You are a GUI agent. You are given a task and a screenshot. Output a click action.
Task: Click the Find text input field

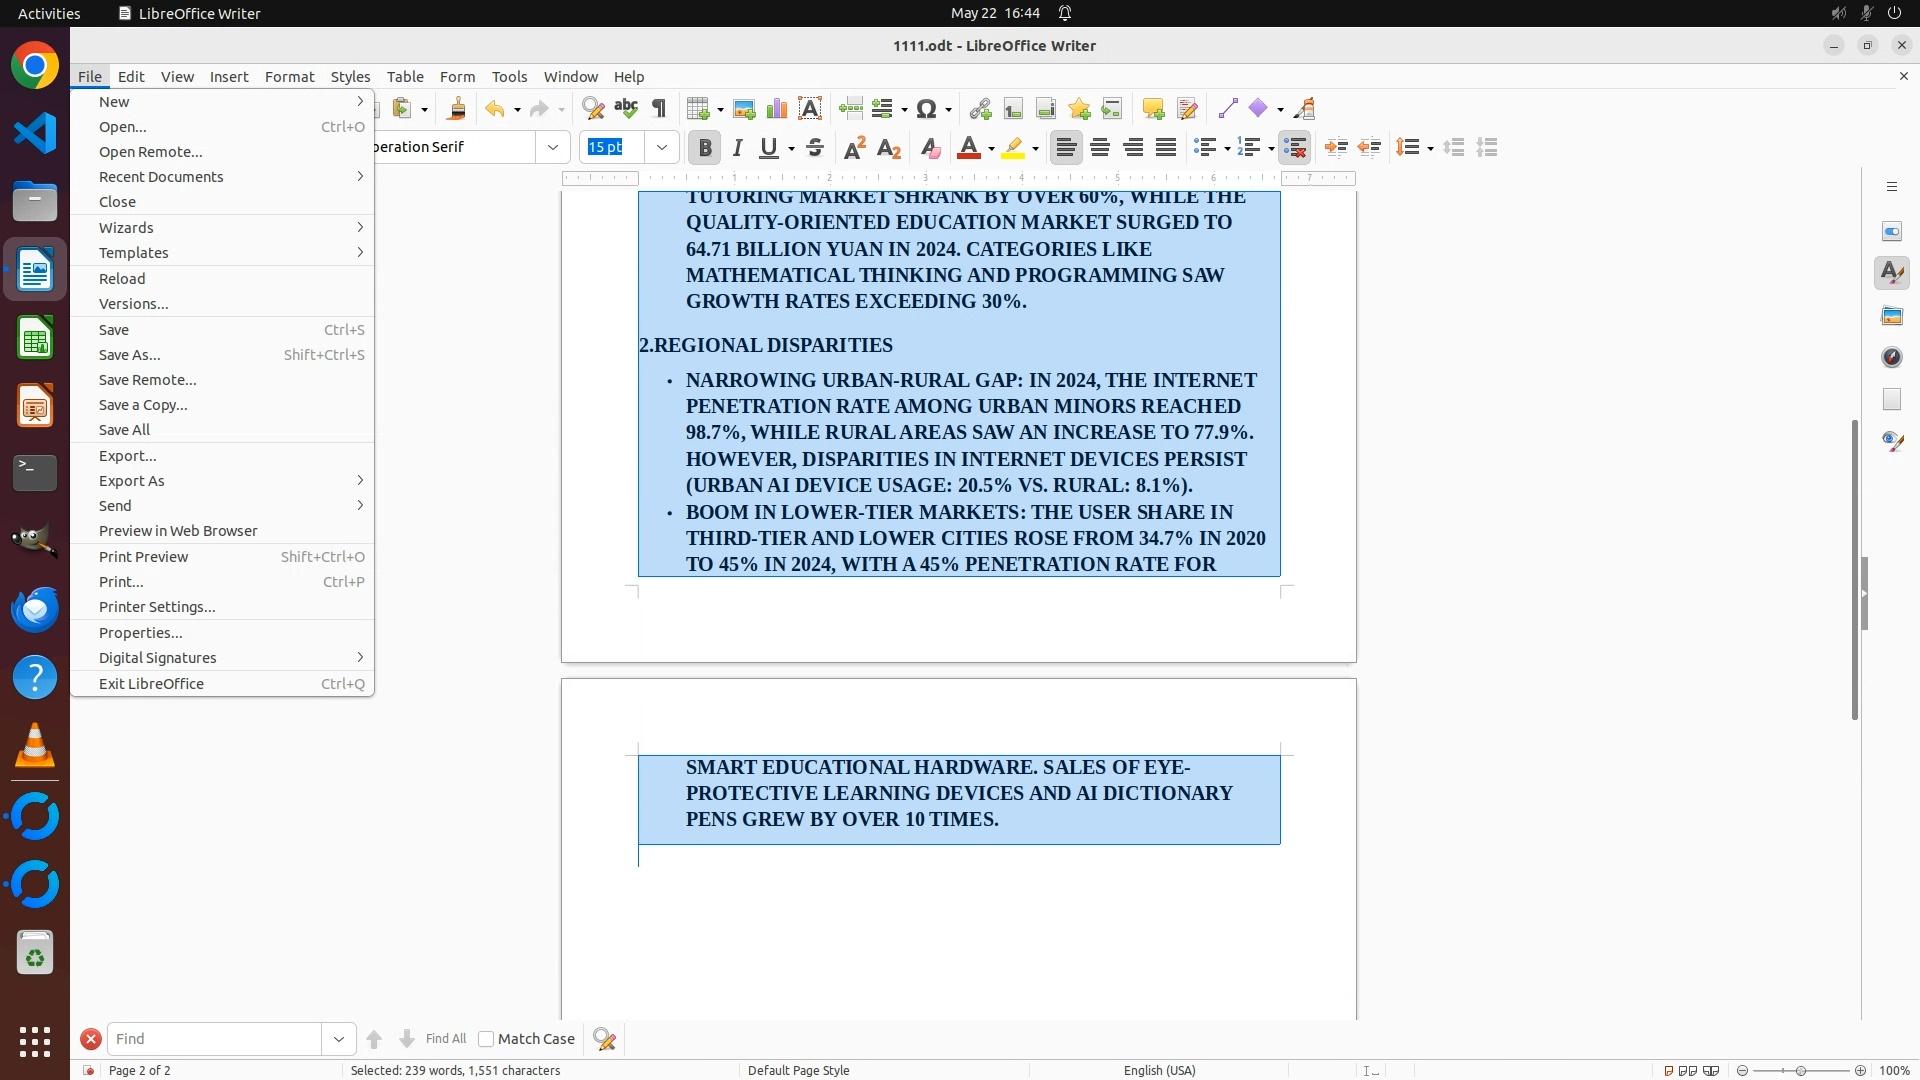click(215, 1039)
